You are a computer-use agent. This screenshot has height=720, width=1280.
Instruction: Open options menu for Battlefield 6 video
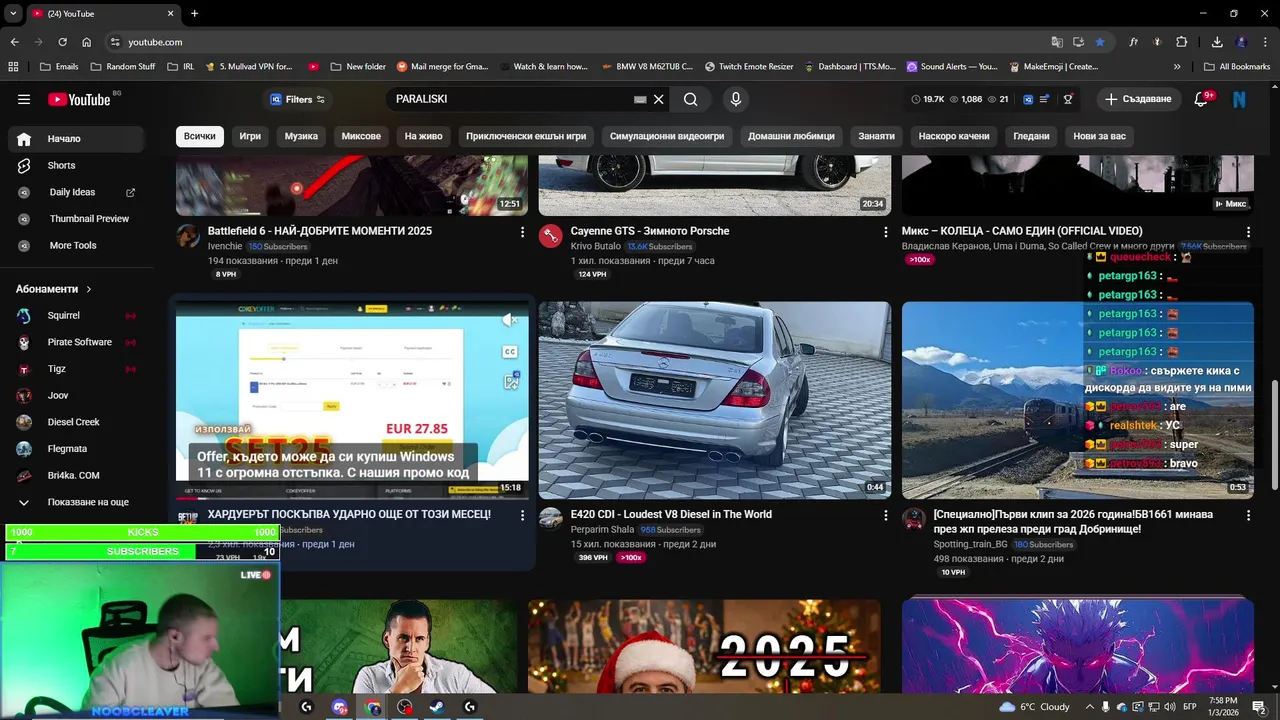522,232
